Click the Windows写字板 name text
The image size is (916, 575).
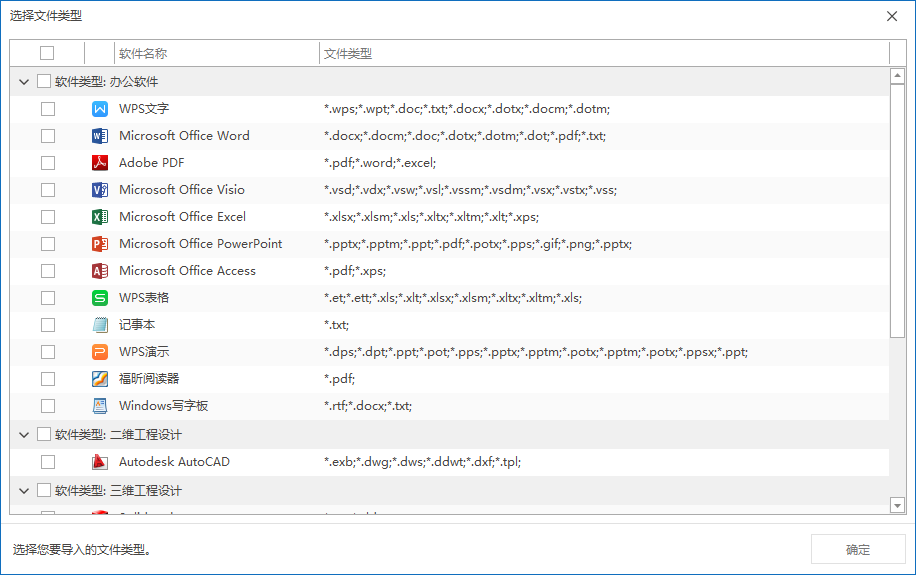(164, 406)
